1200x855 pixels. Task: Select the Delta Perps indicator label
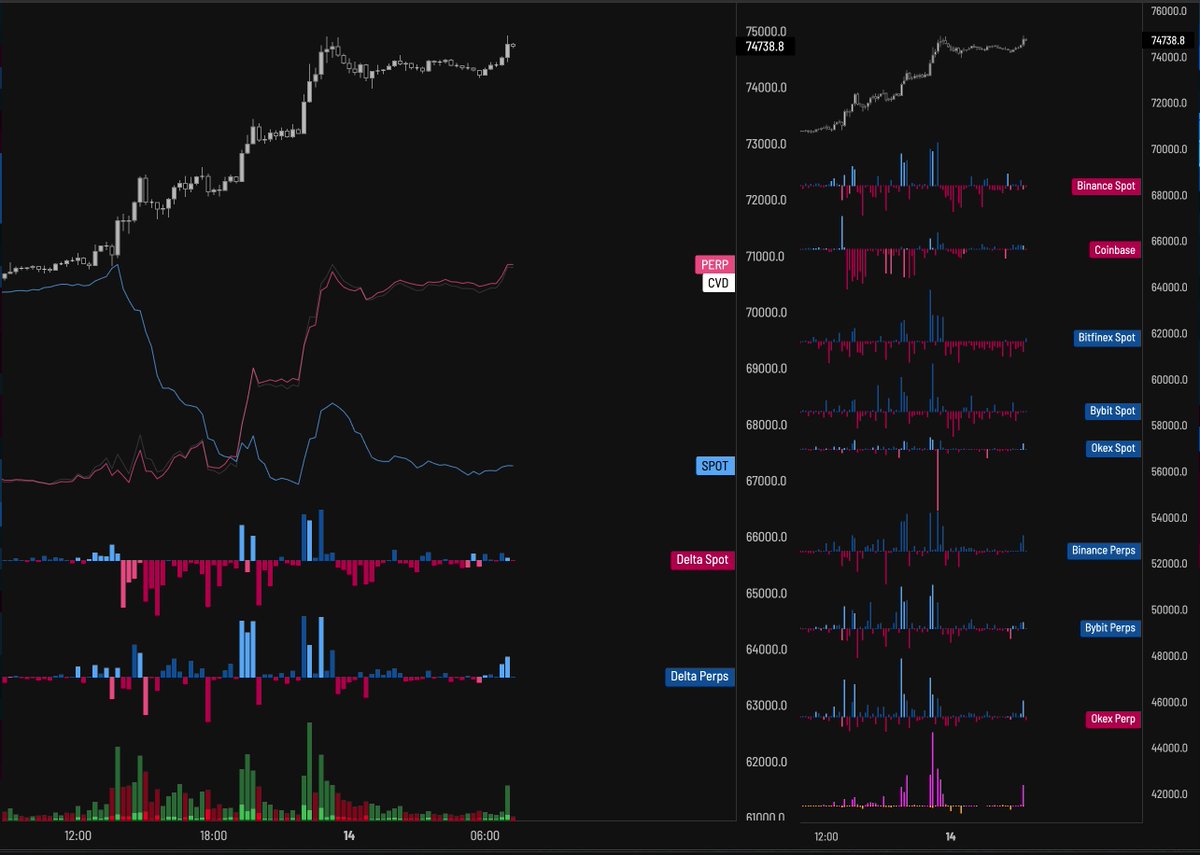(700, 677)
